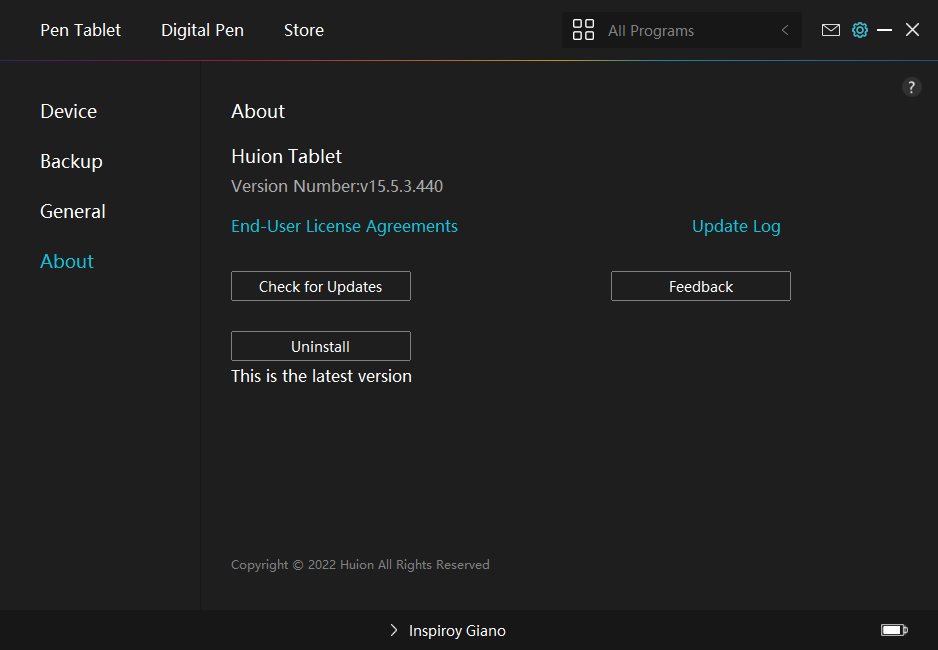Click the battery status icon

tap(893, 630)
